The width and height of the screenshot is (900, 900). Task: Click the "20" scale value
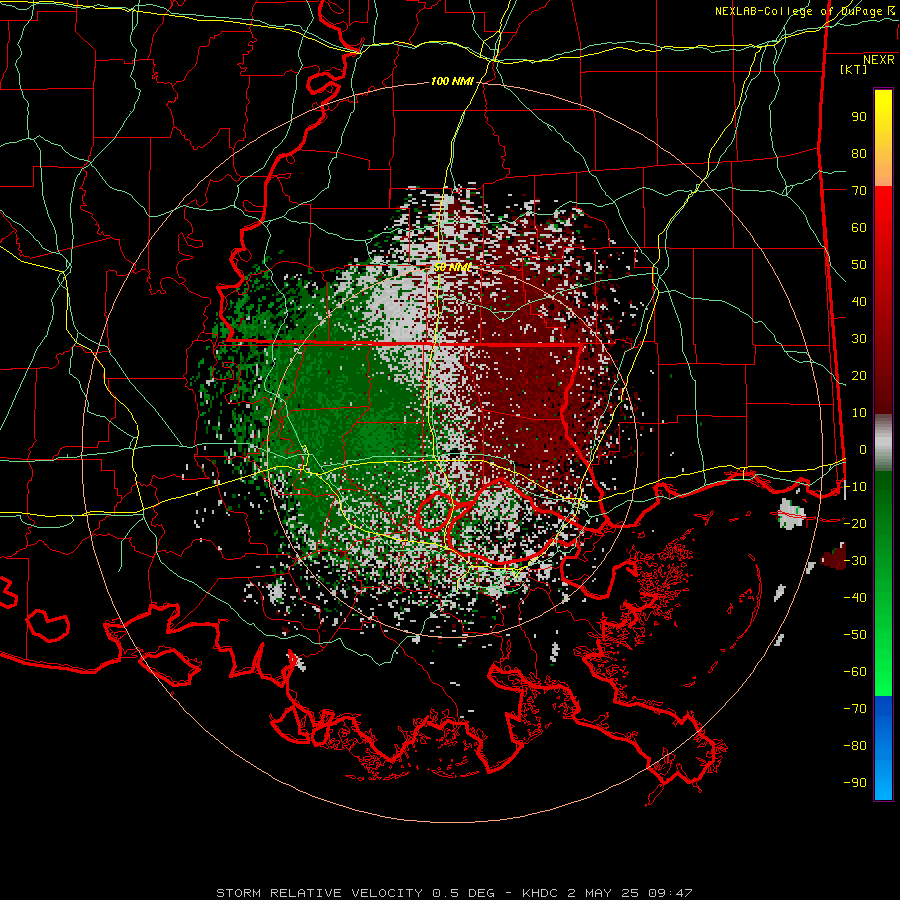point(859,375)
